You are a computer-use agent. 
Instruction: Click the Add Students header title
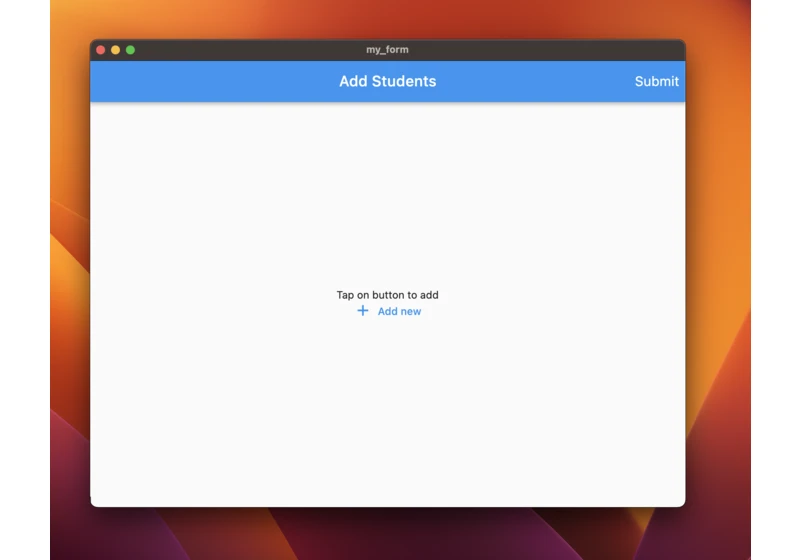tap(388, 81)
